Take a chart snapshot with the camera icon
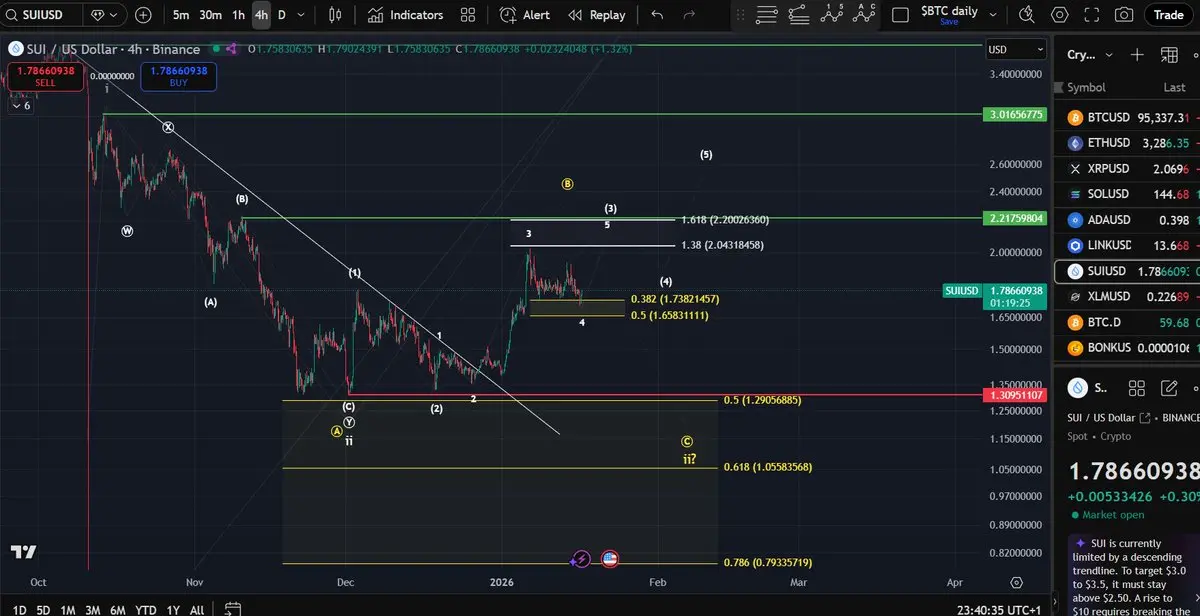The height and width of the screenshot is (616, 1200). (x=1124, y=15)
